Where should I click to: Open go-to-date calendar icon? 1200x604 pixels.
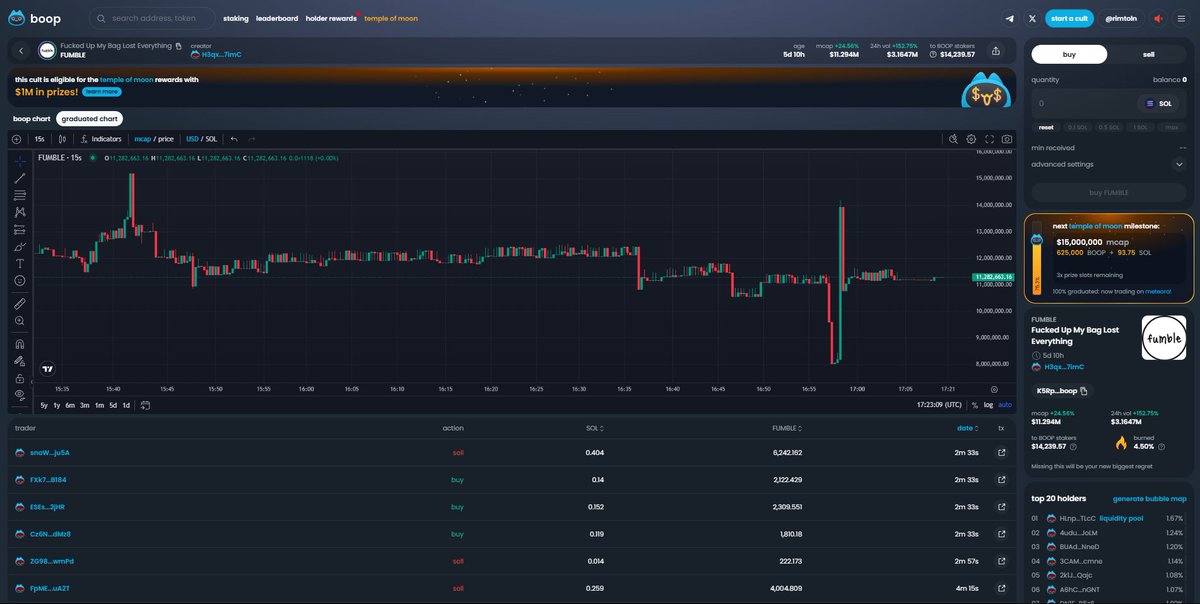[x=145, y=405]
